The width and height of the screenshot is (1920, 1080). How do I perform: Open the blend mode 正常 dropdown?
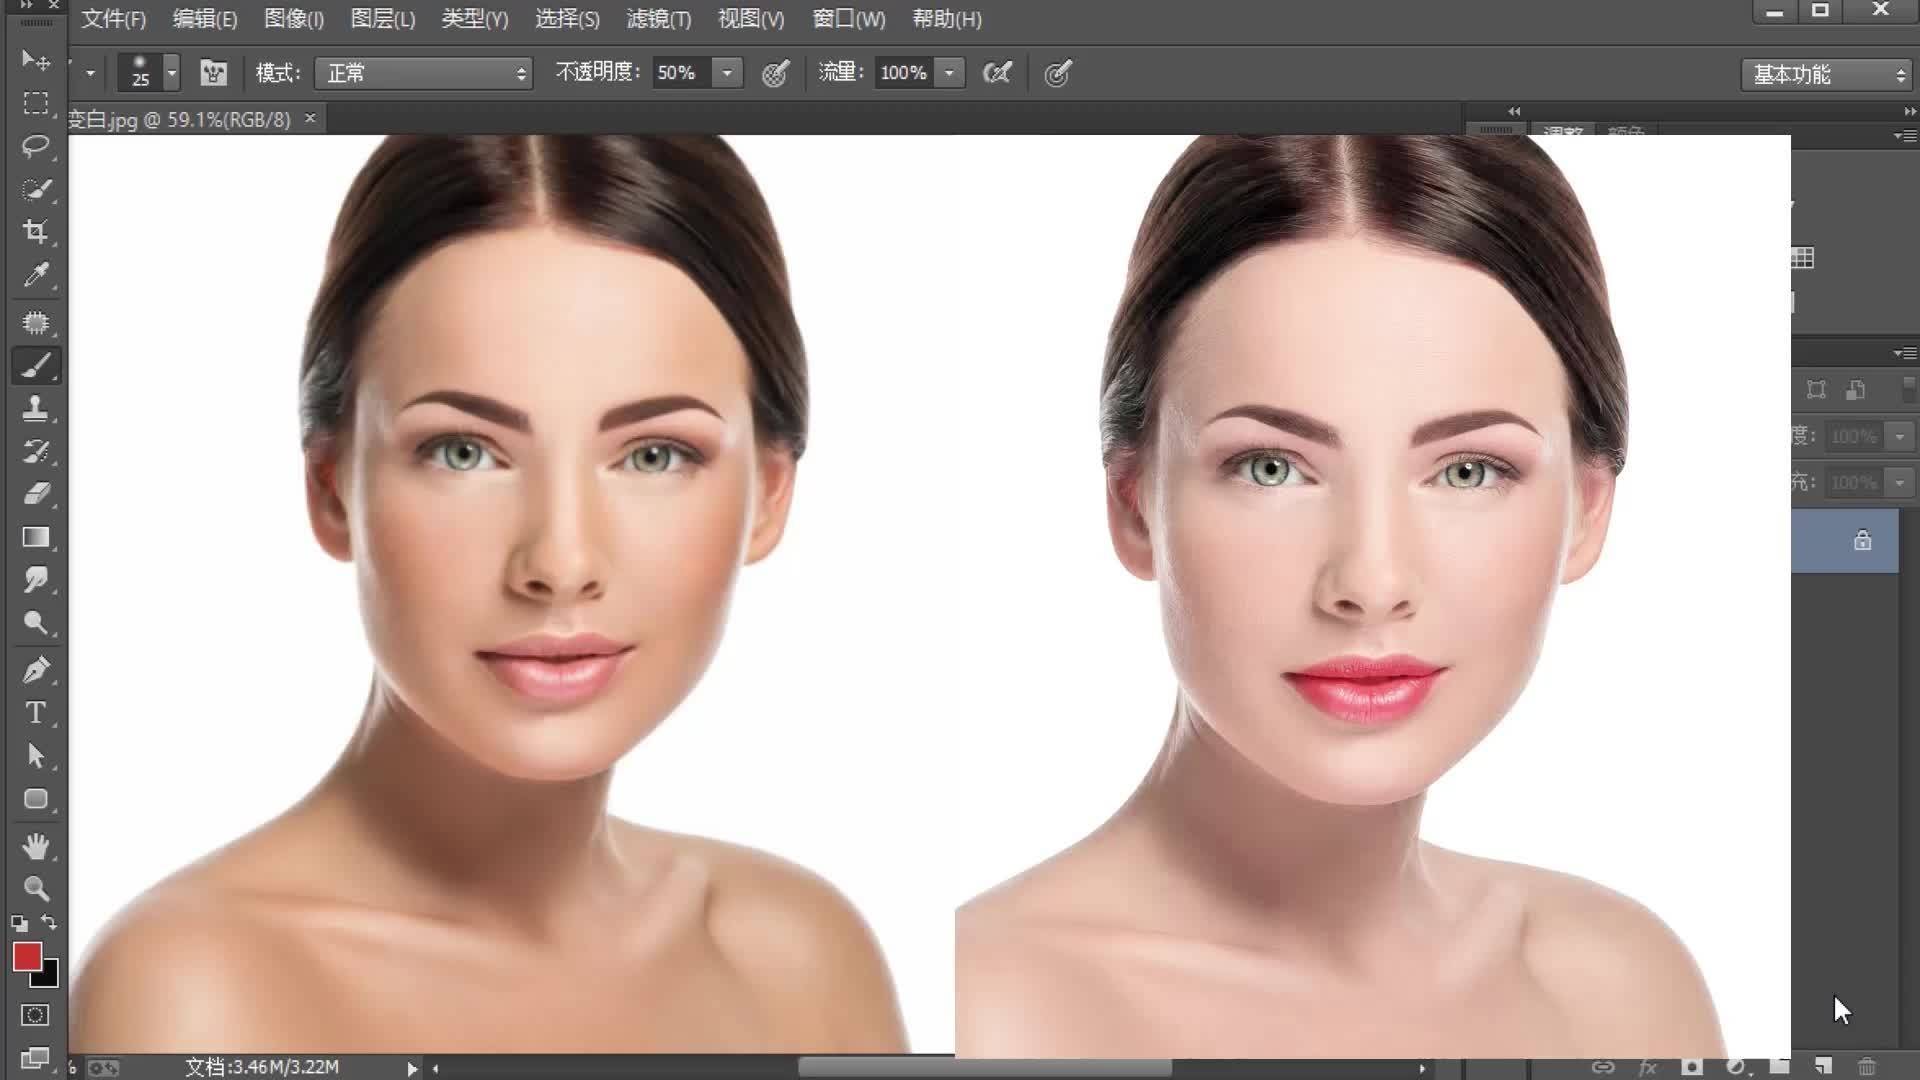pyautogui.click(x=423, y=73)
